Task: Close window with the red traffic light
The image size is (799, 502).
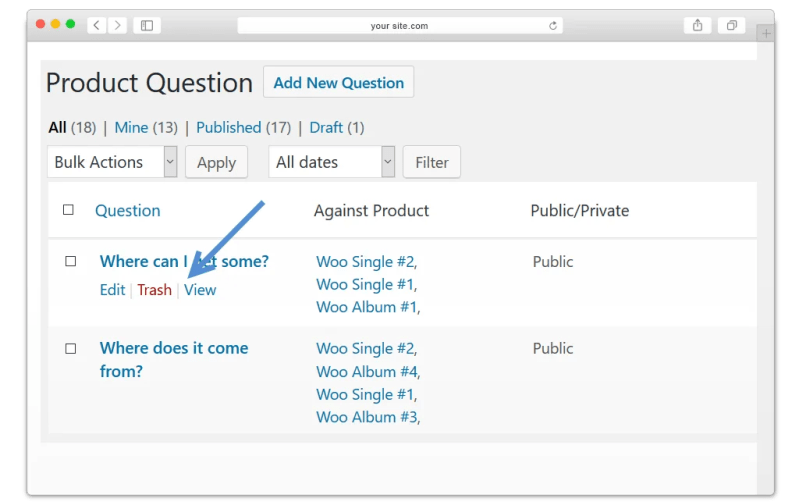Action: coord(40,23)
